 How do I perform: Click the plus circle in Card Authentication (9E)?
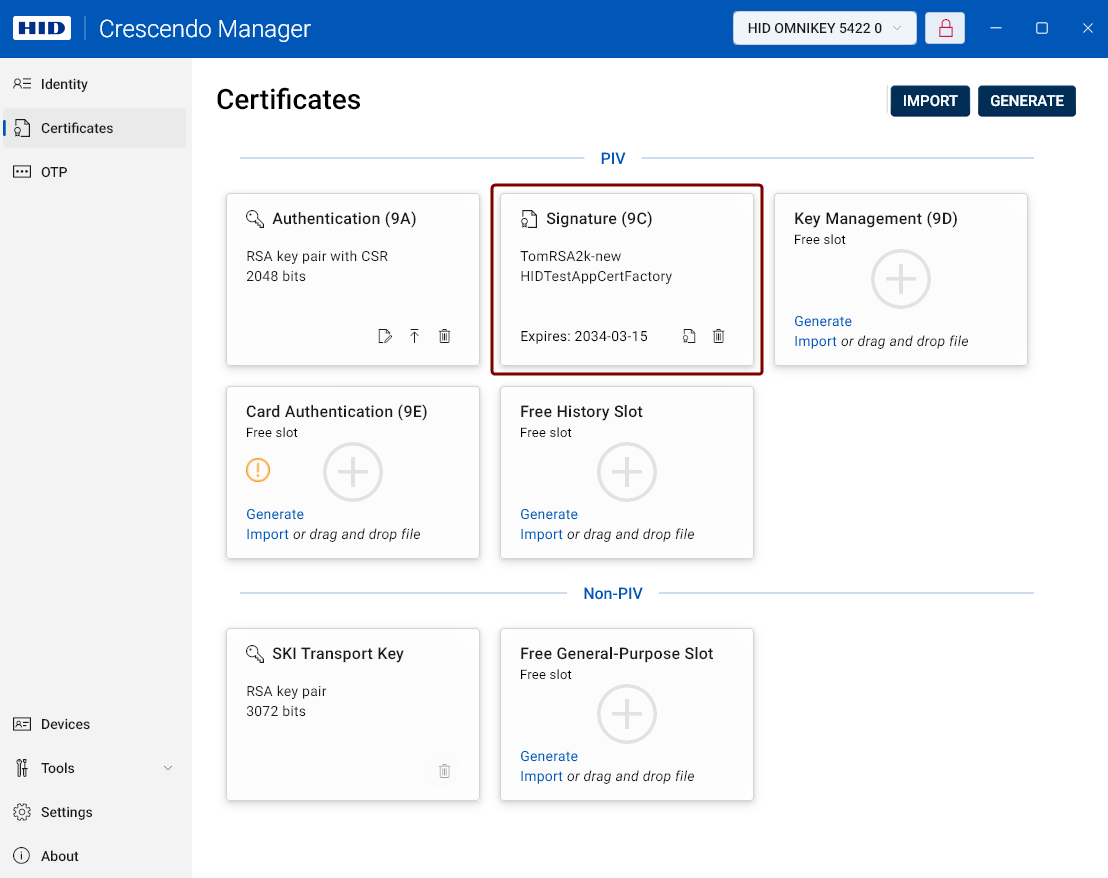tap(353, 472)
